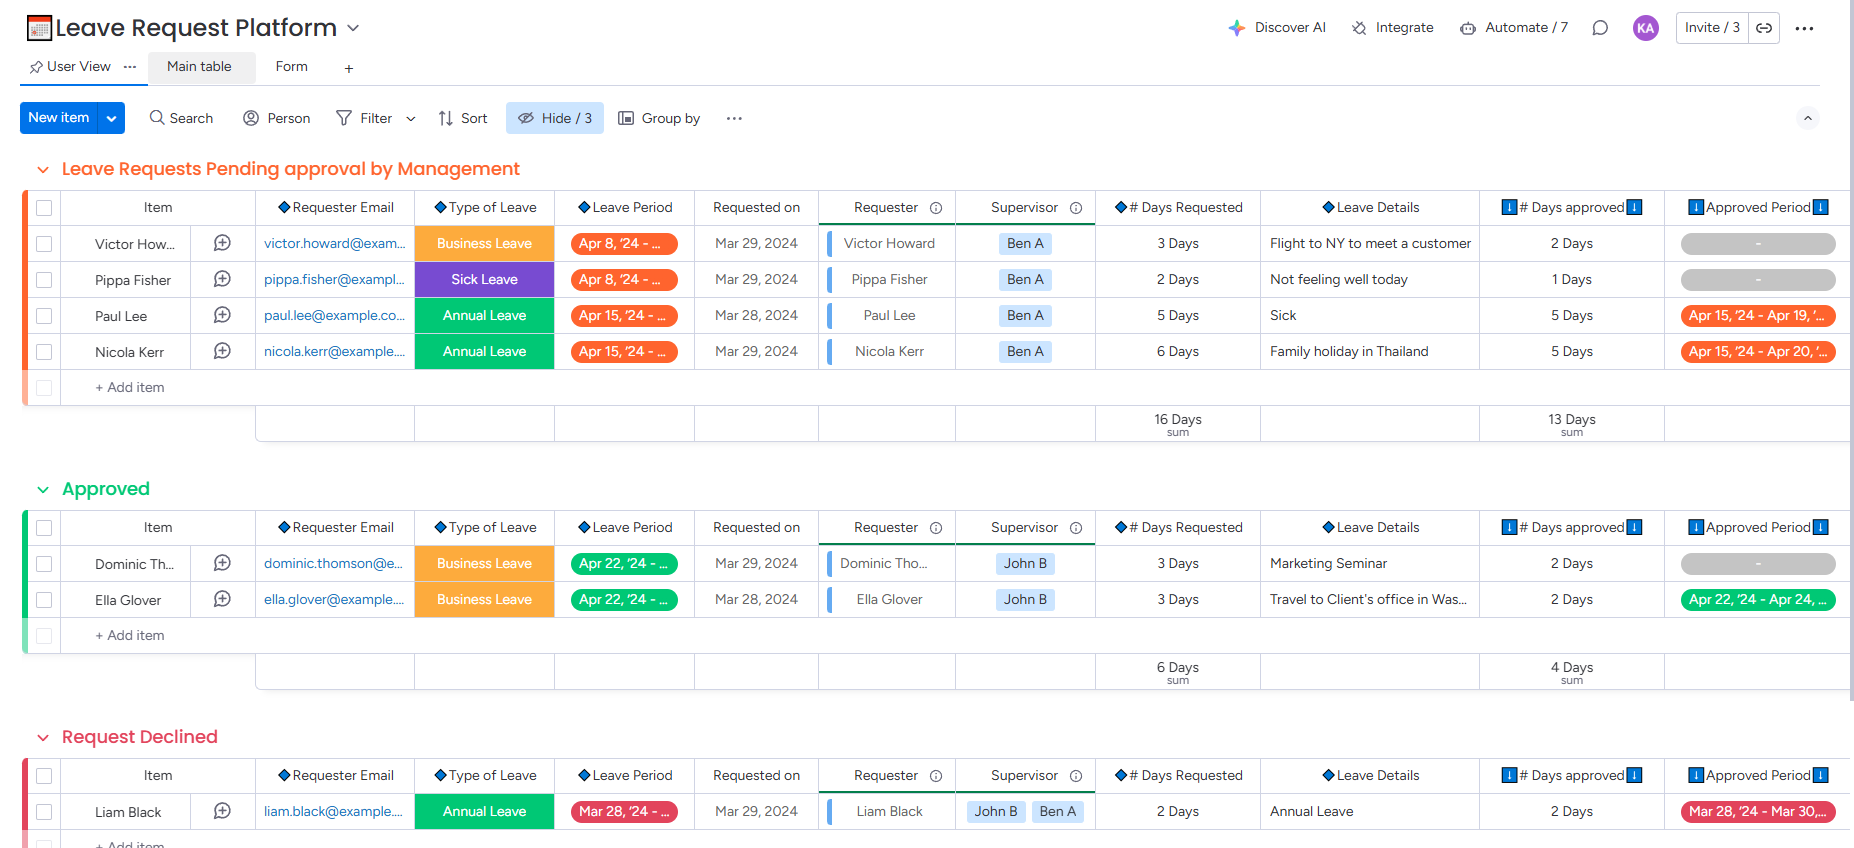Open conversation icon for Ella Glover row
The image size is (1854, 848).
pyautogui.click(x=222, y=599)
